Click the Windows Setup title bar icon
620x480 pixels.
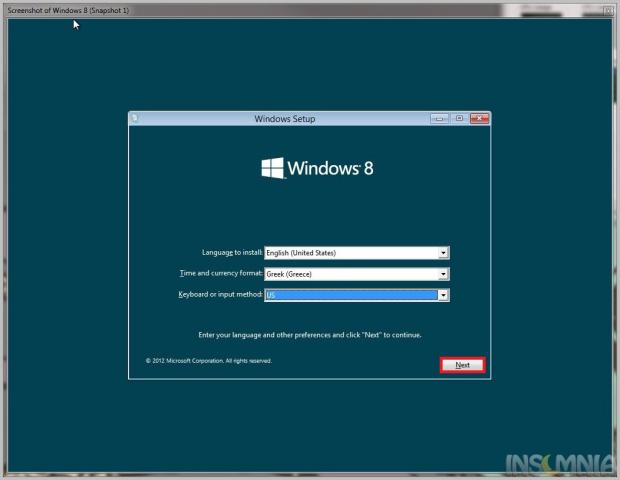coord(135,118)
